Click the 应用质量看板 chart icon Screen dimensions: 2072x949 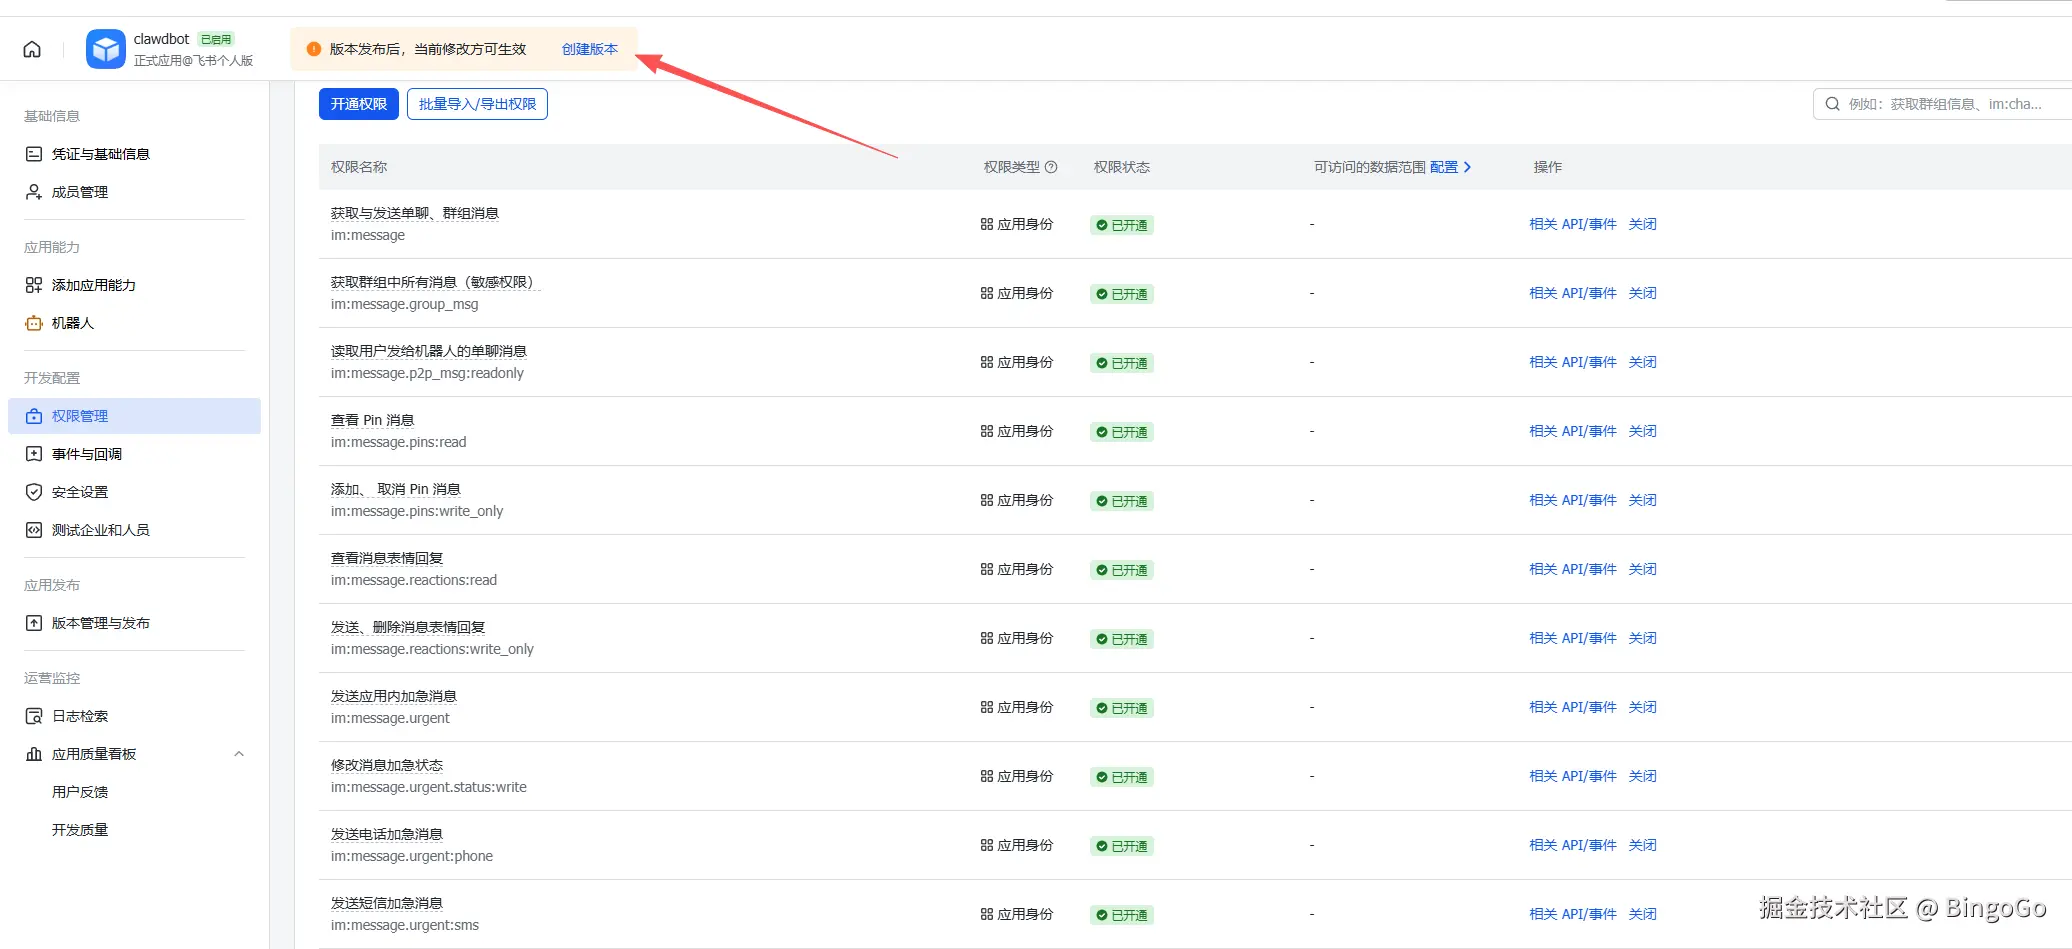[x=34, y=754]
